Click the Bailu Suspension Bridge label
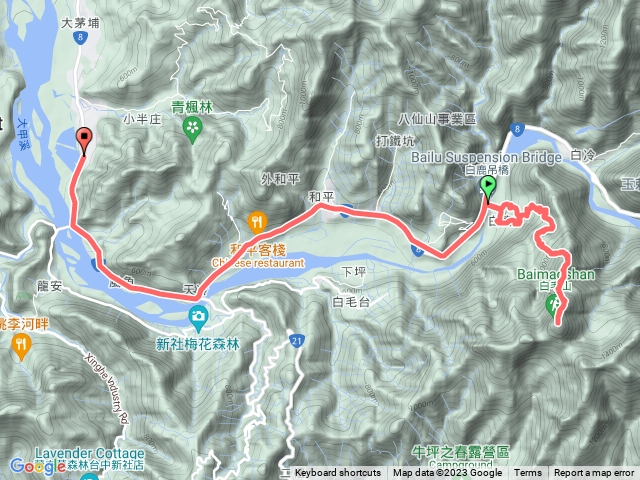The height and width of the screenshot is (480, 640). coord(486,157)
